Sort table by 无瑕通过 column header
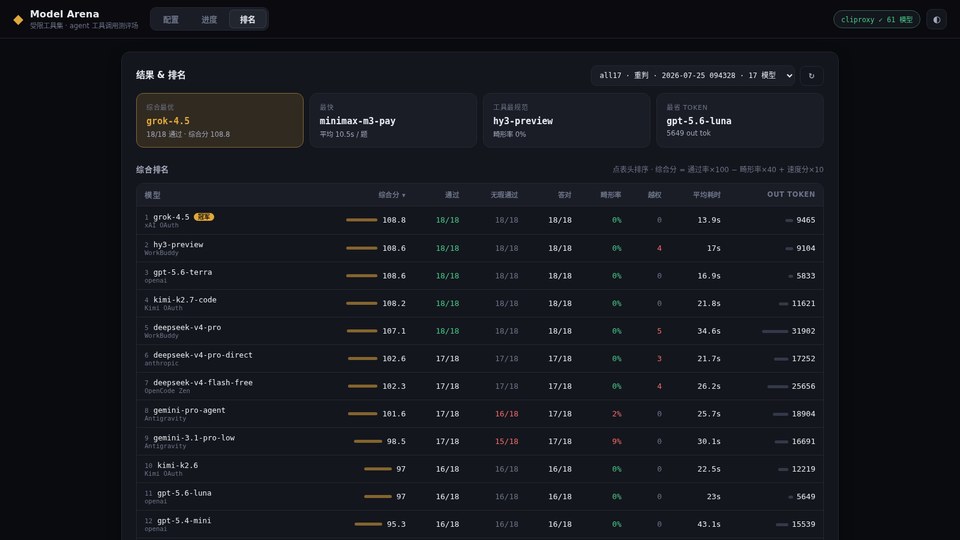Screen dimensions: 960x540 (x=504, y=195)
